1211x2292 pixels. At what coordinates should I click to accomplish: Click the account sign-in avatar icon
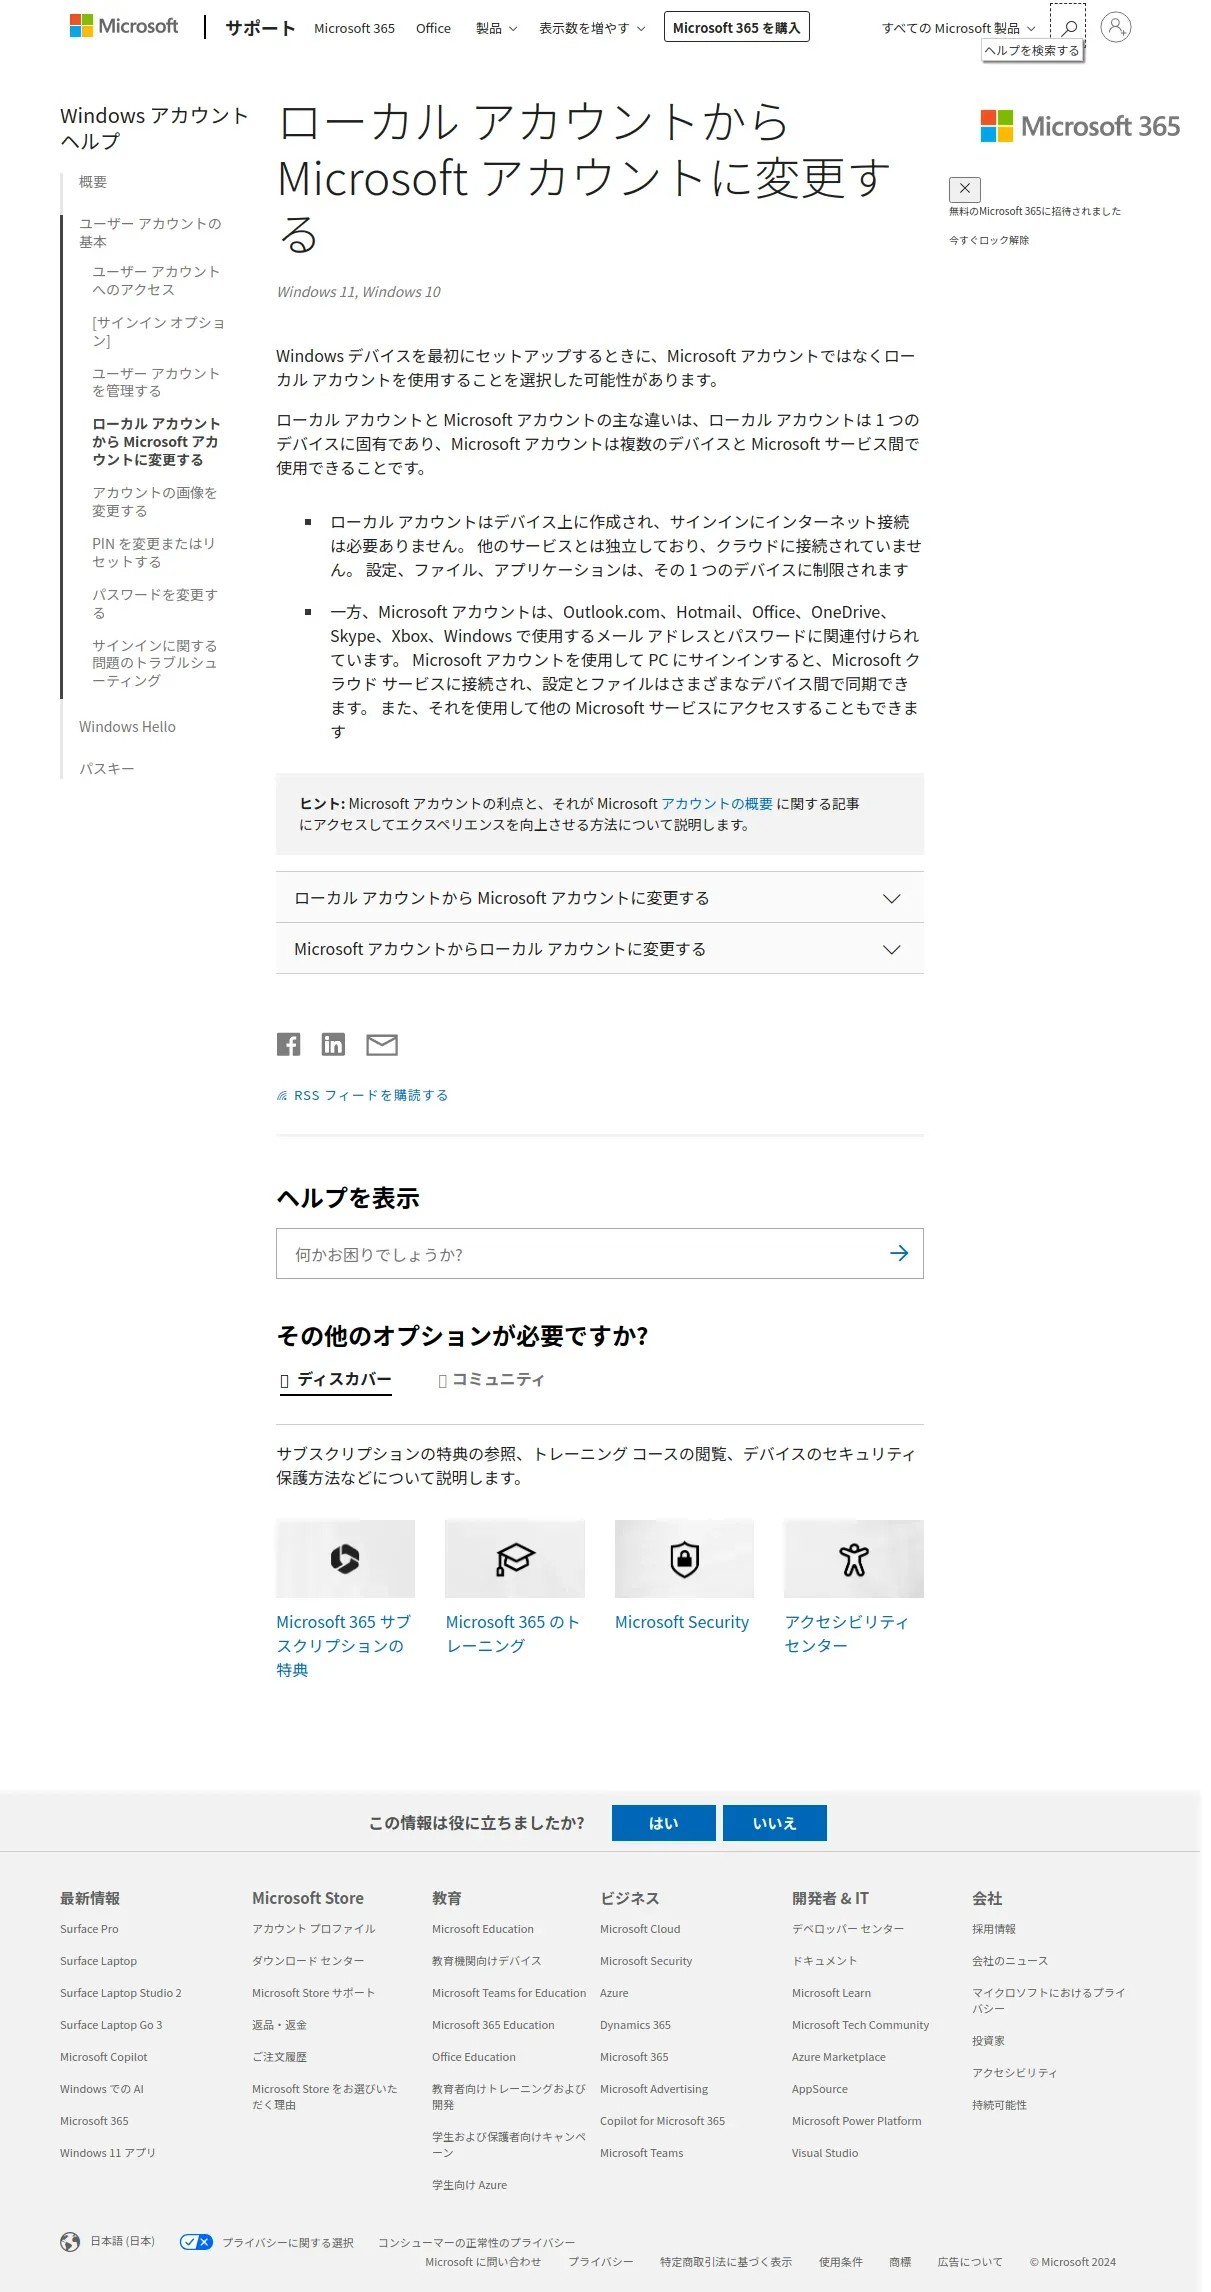pyautogui.click(x=1116, y=27)
